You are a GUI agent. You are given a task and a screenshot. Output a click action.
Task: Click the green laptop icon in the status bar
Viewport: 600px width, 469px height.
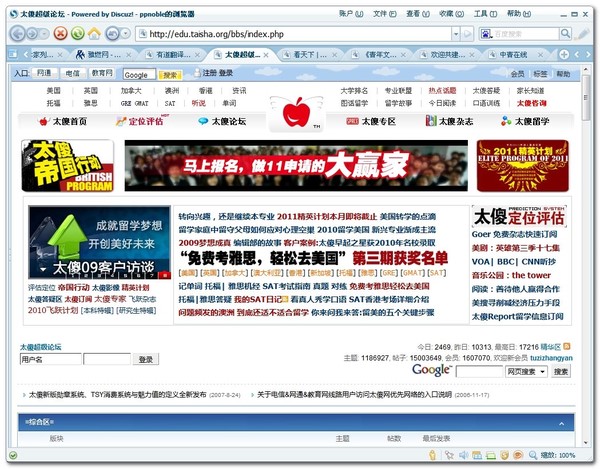(491, 455)
